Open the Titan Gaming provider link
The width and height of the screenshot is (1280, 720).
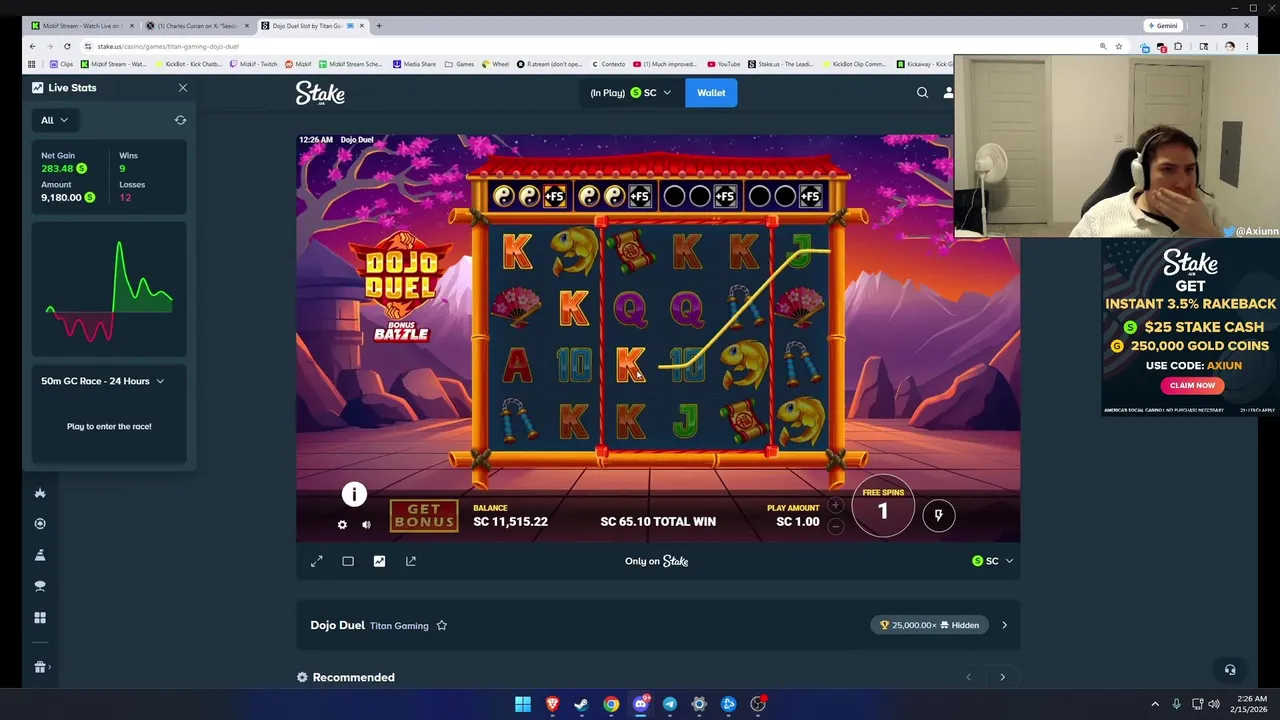click(x=399, y=626)
